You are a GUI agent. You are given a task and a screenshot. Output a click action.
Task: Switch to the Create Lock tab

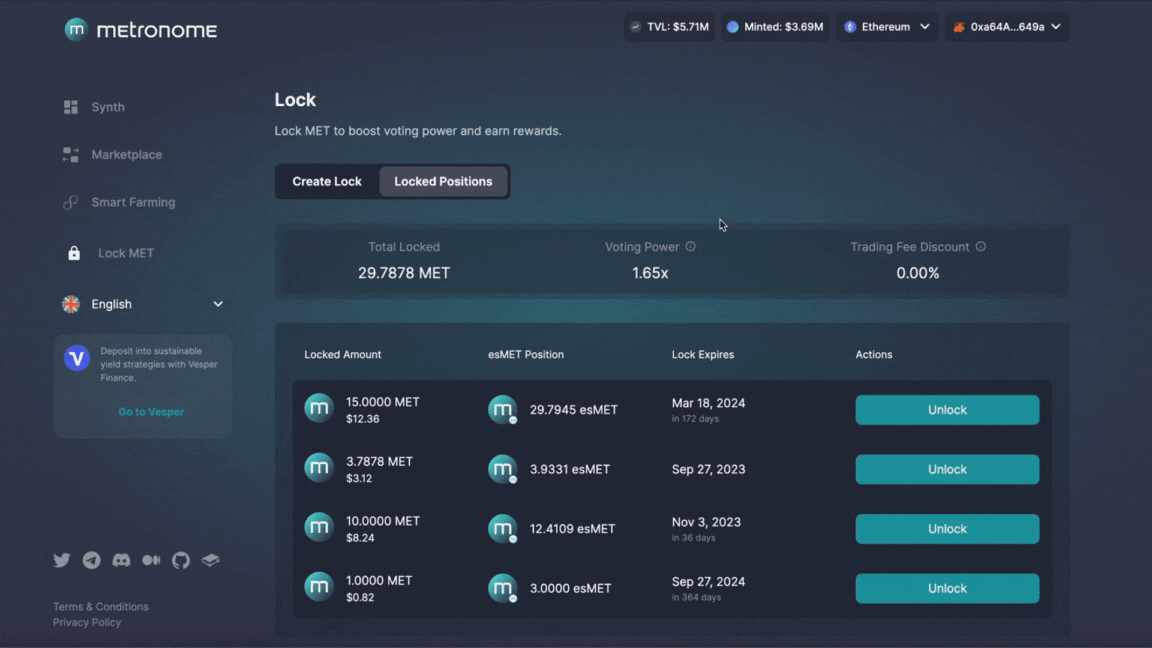(327, 181)
